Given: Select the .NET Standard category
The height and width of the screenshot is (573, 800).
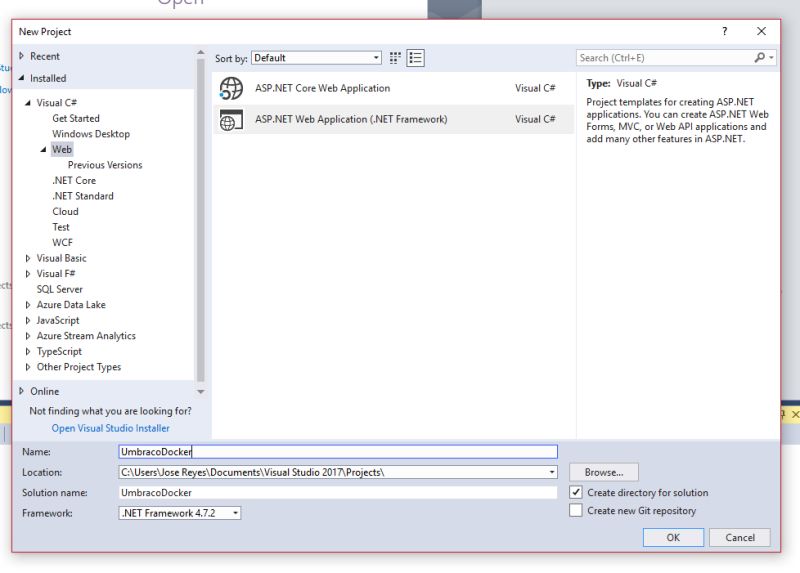Looking at the screenshot, I should click(x=83, y=196).
